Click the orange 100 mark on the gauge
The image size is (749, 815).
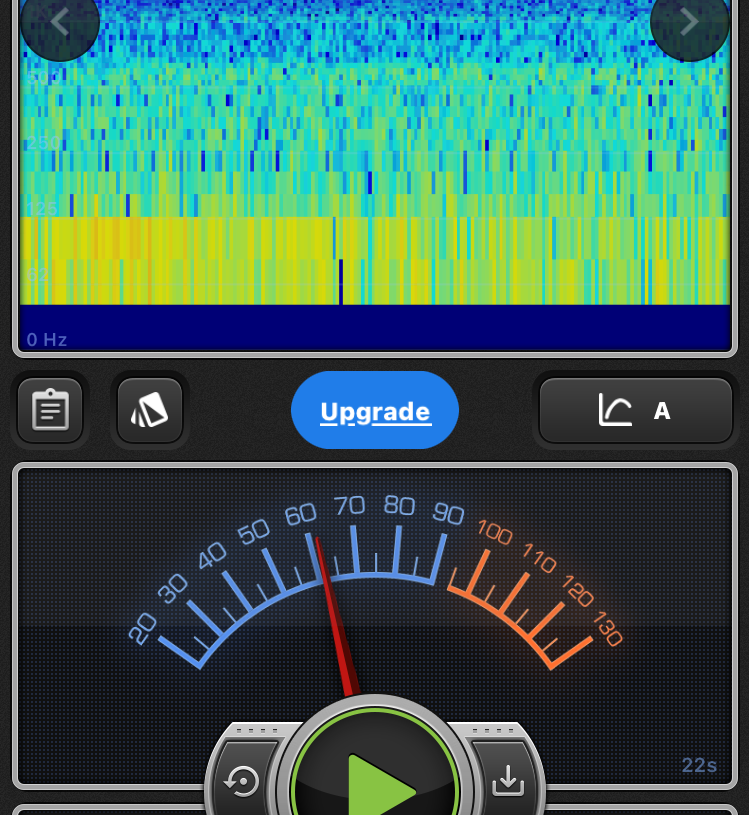click(x=494, y=532)
